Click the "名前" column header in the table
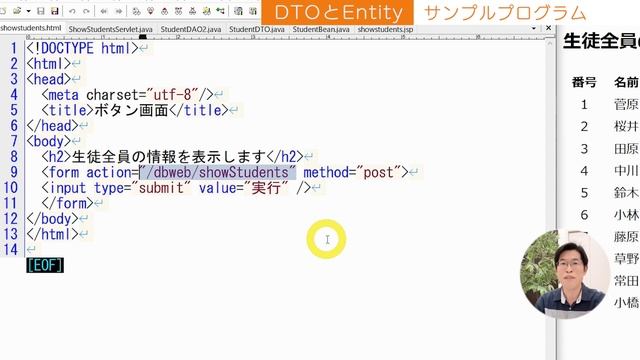 [x=627, y=82]
